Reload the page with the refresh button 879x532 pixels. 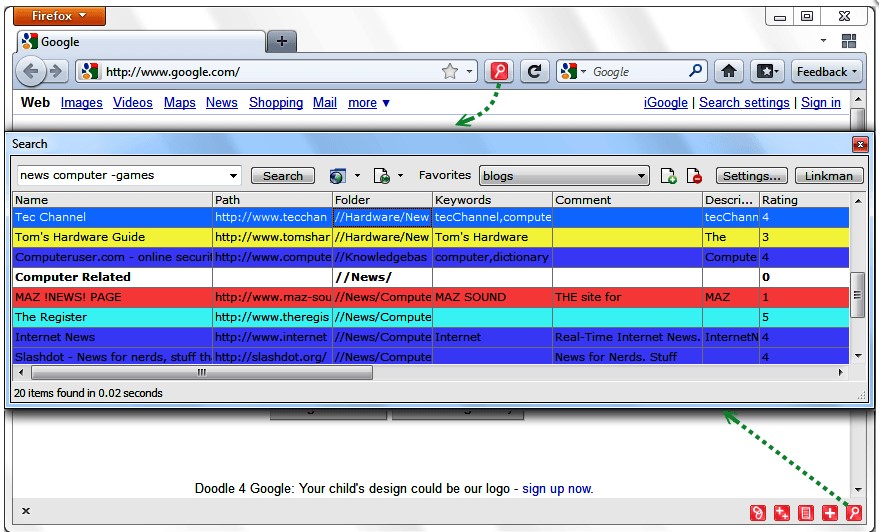535,71
